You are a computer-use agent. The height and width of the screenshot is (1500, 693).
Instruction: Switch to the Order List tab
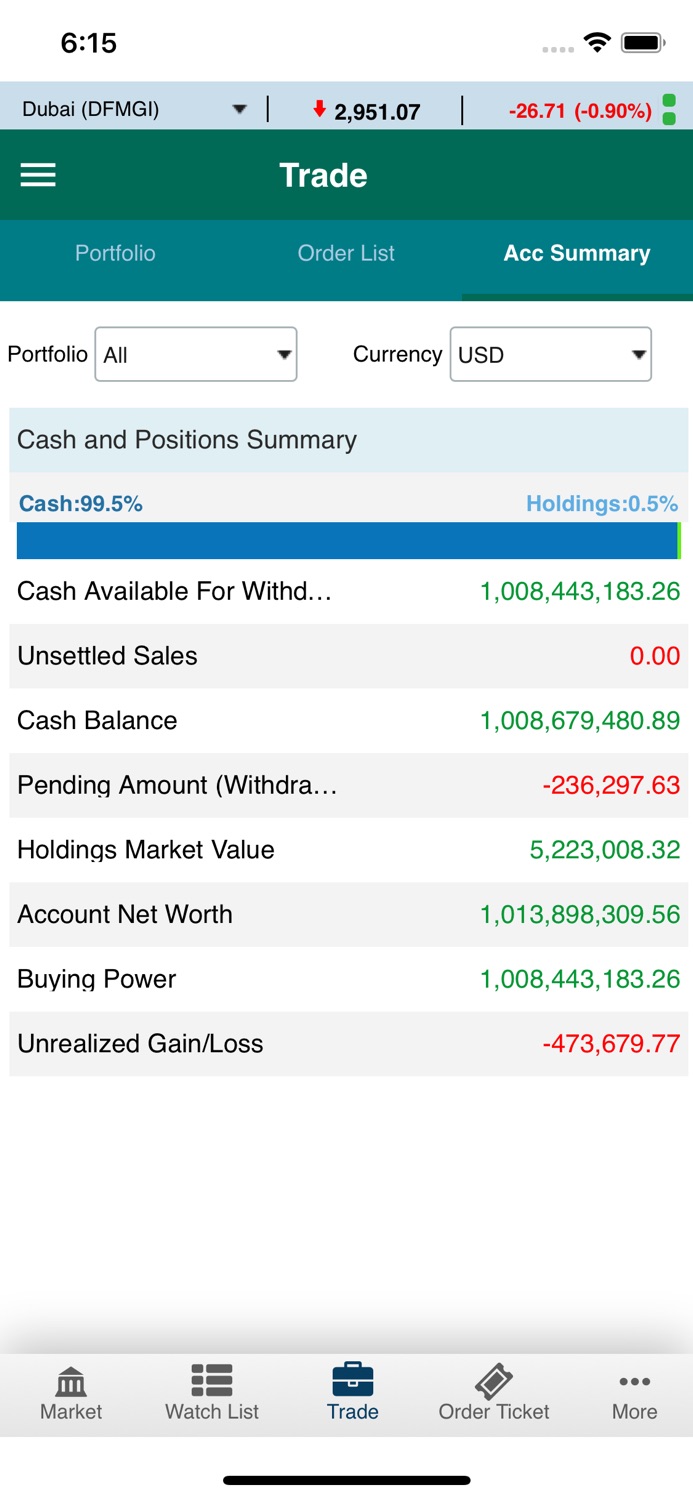pos(346,253)
